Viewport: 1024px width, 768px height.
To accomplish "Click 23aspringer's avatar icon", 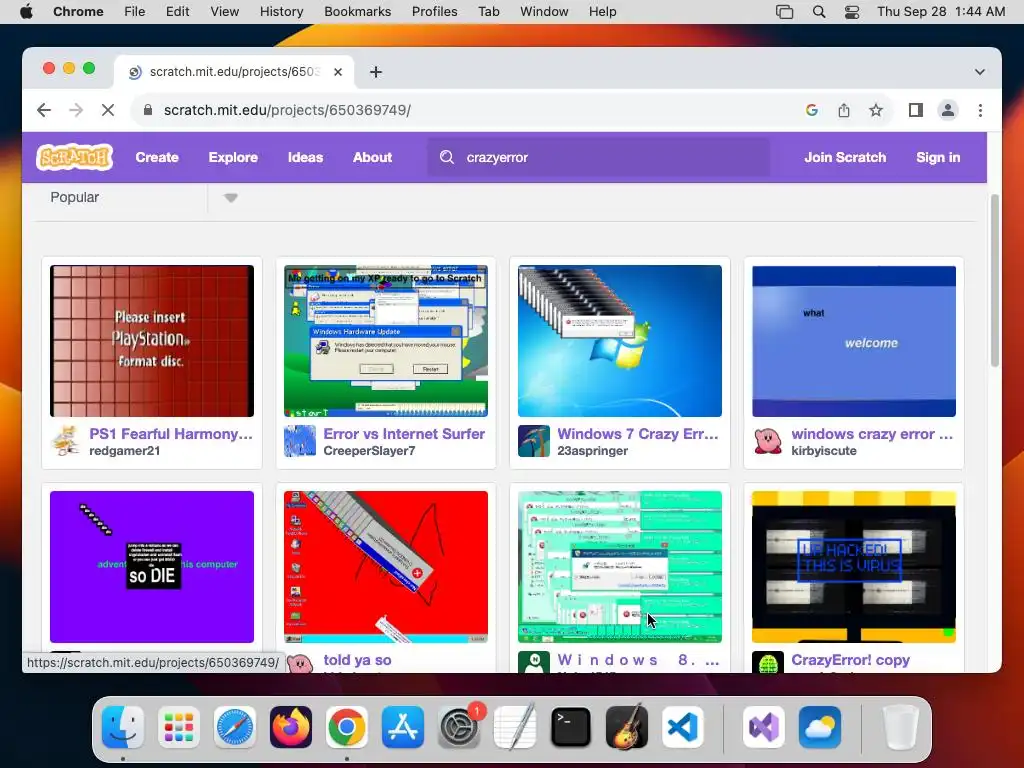I will [534, 441].
